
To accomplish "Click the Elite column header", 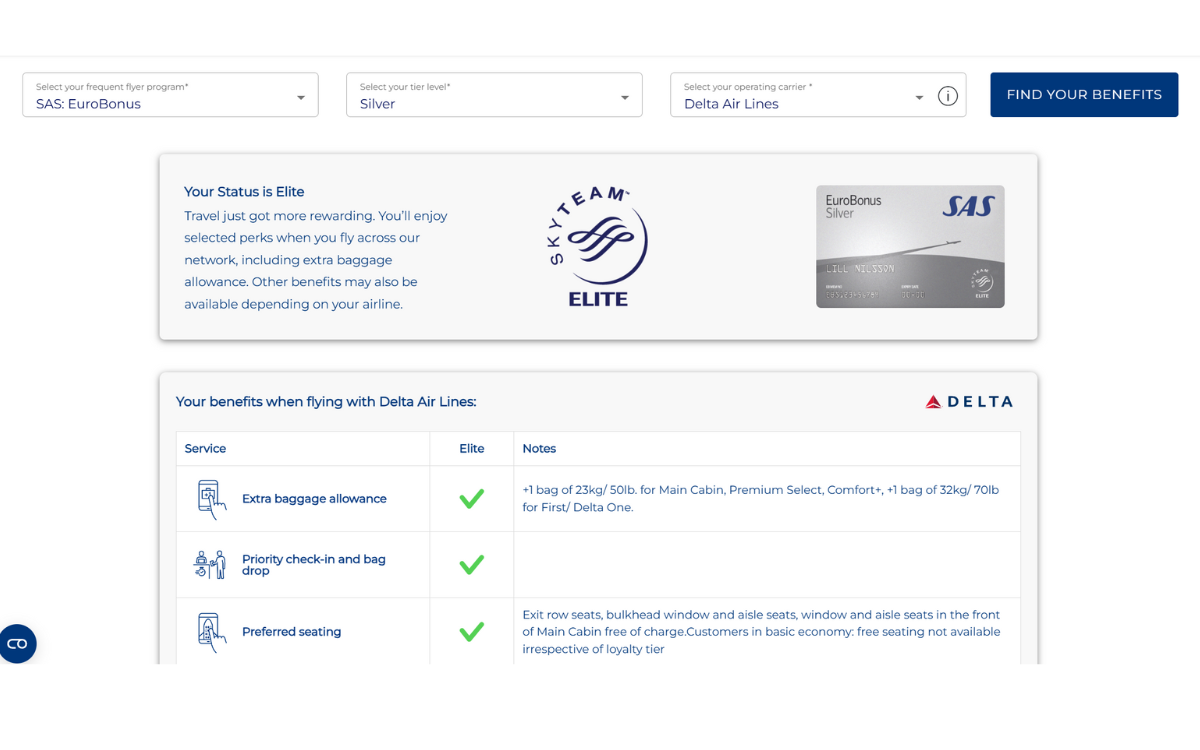I will 471,449.
